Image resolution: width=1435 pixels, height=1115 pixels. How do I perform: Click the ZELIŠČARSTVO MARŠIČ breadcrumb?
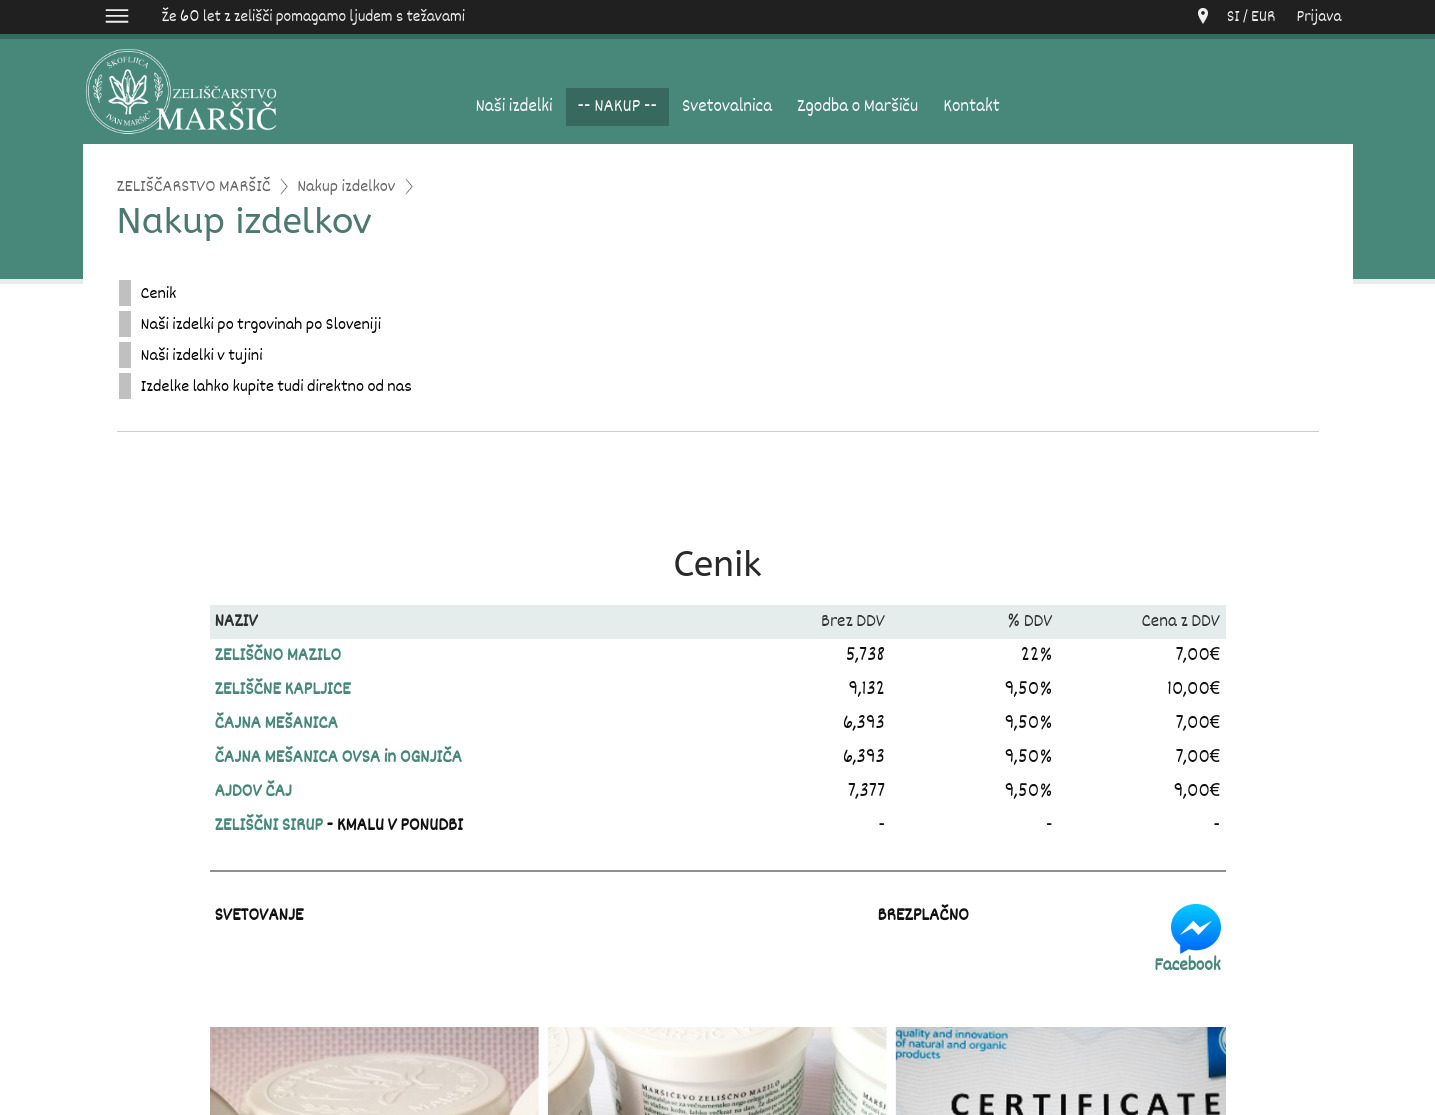(x=193, y=186)
